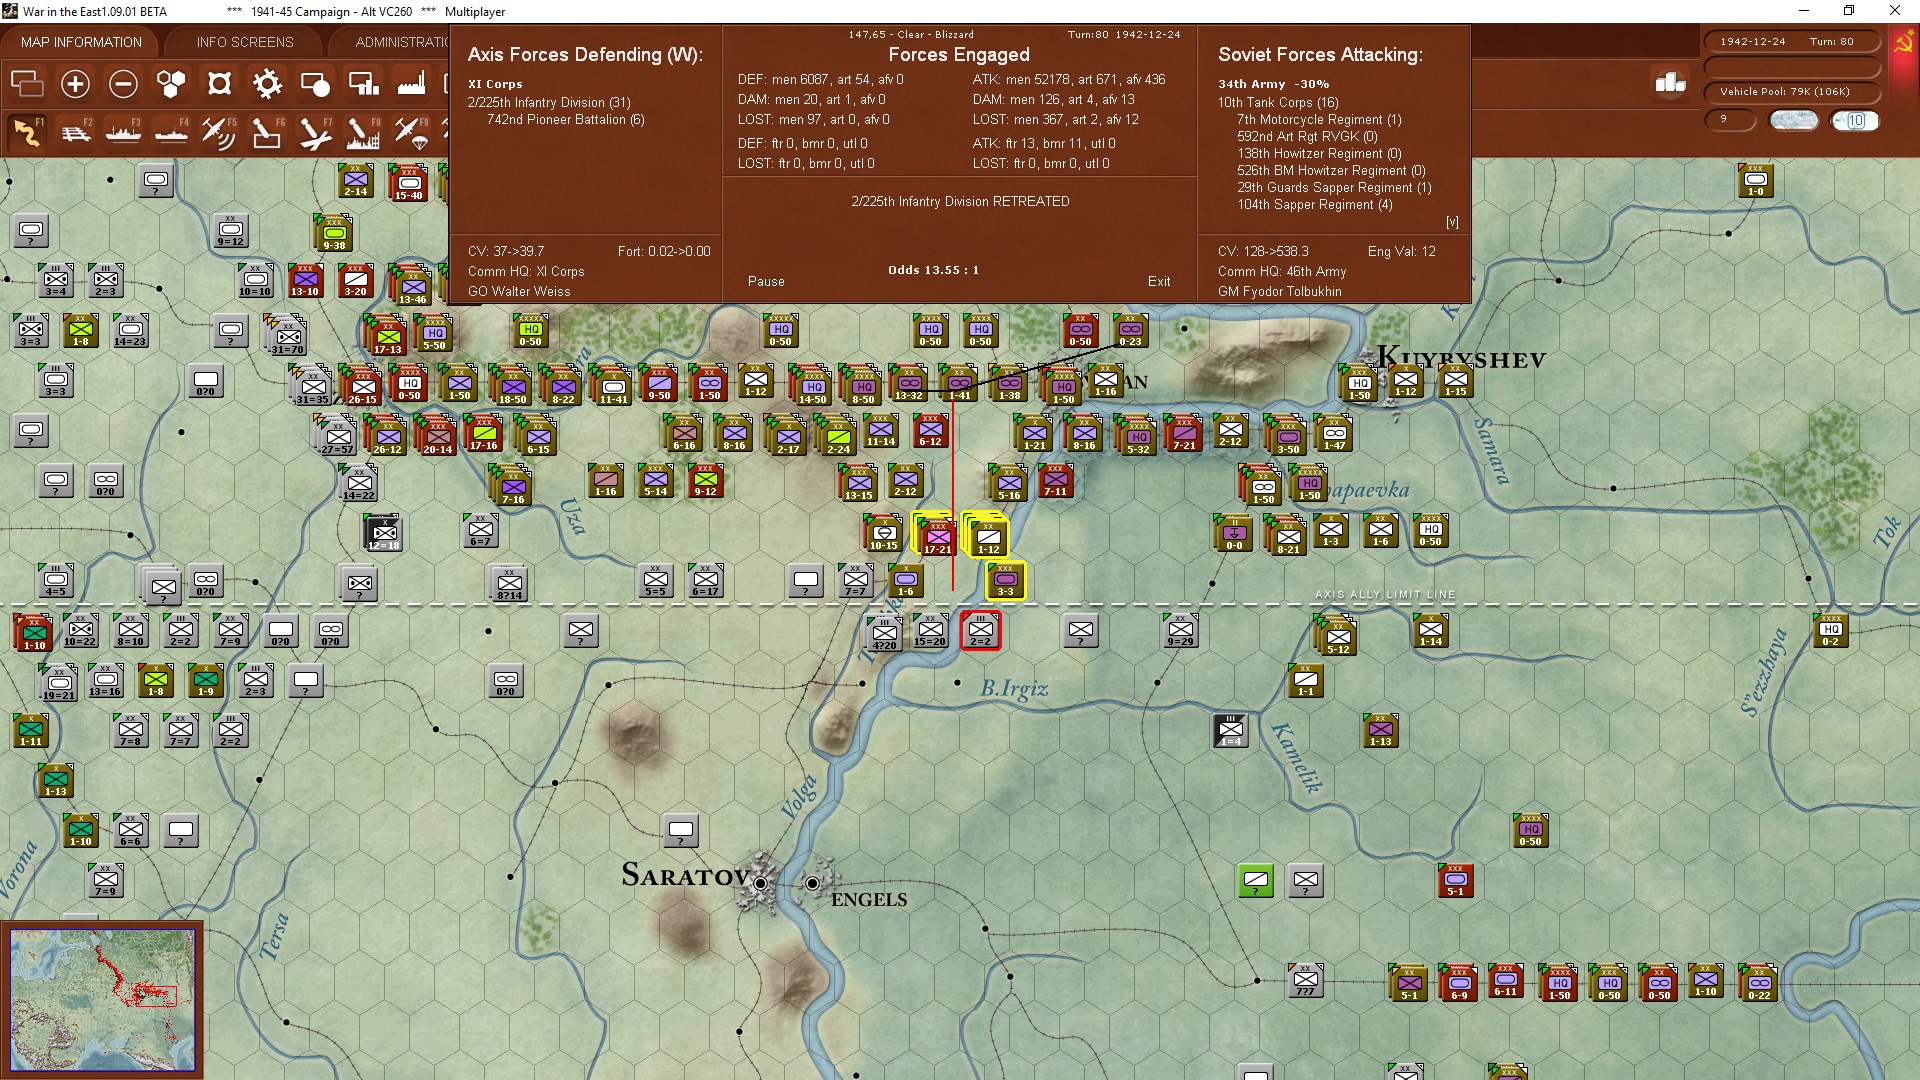Toggle the jump map overview window
The image size is (1920, 1080).
point(27,84)
